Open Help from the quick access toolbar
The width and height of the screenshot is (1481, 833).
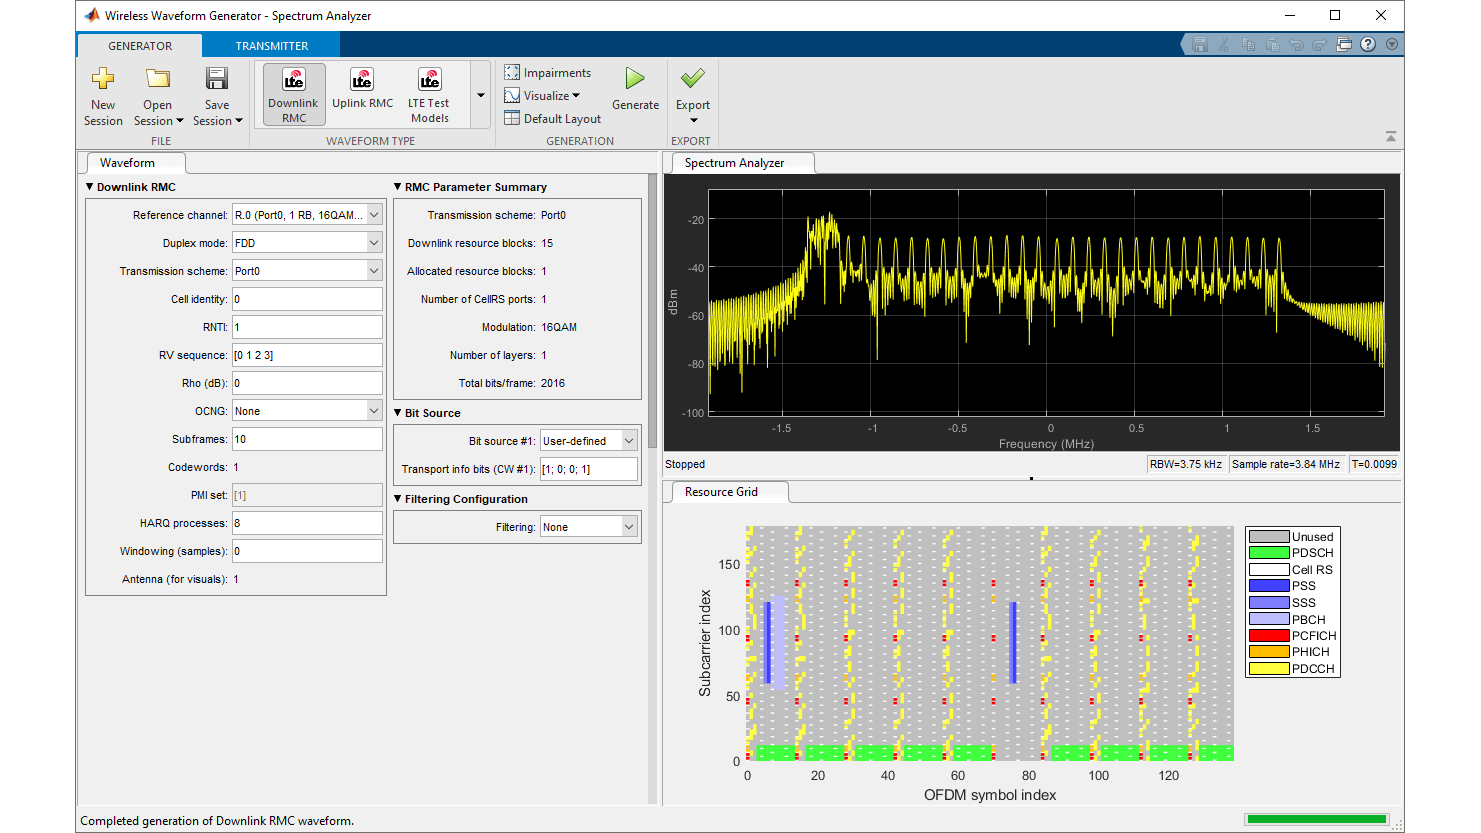pyautogui.click(x=1368, y=44)
